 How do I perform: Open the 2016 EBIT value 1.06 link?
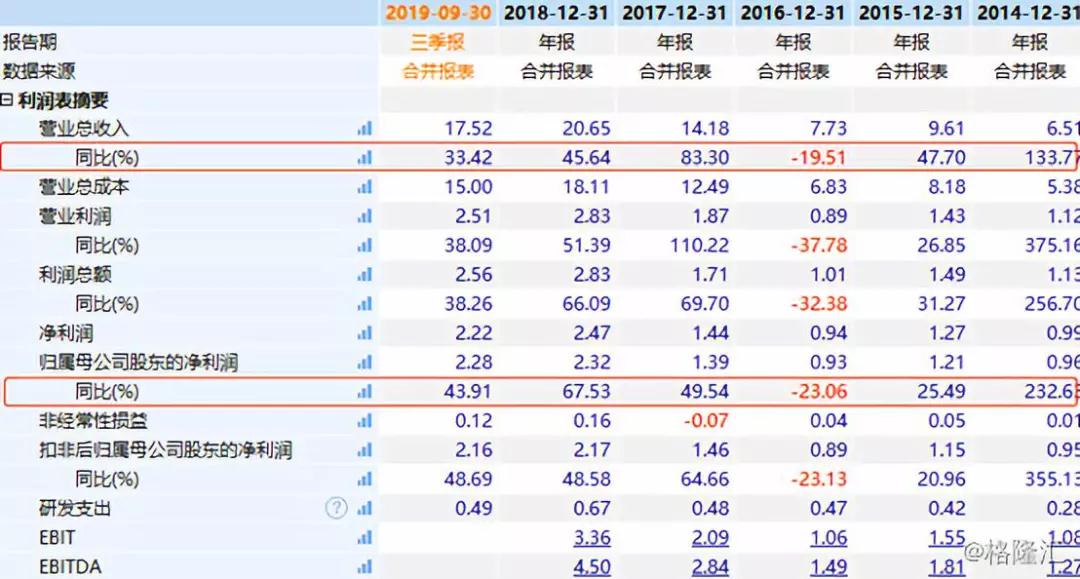tap(828, 538)
